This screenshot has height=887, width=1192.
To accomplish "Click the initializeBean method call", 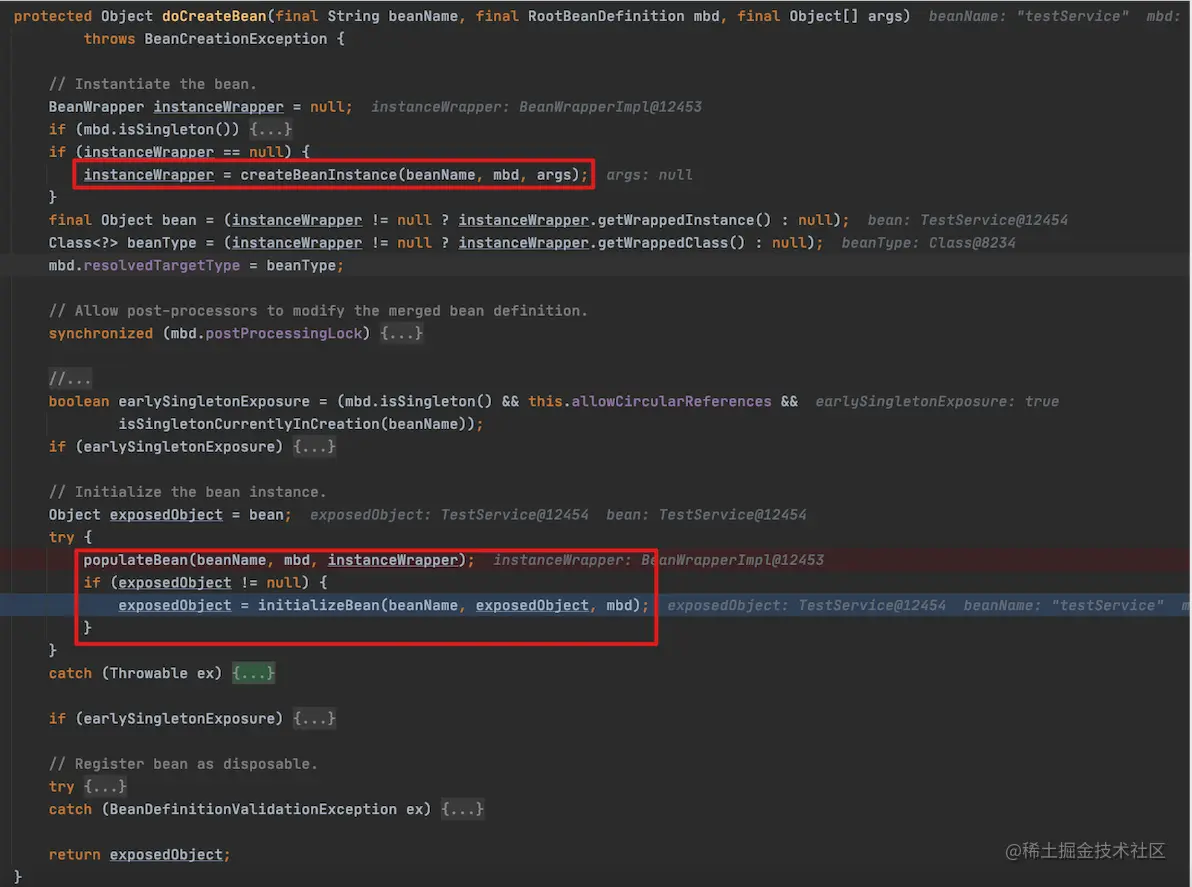I will pyautogui.click(x=319, y=605).
